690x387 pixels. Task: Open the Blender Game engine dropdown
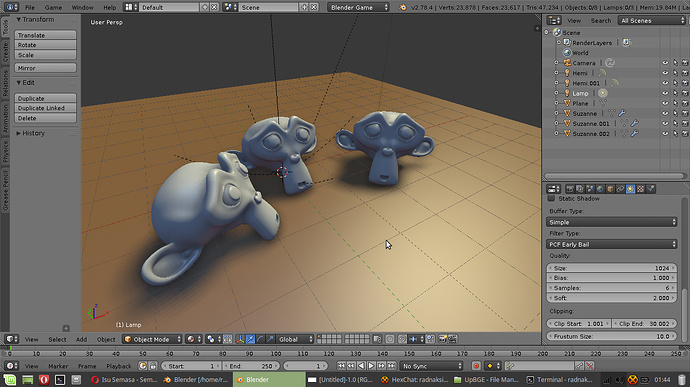[x=358, y=7]
